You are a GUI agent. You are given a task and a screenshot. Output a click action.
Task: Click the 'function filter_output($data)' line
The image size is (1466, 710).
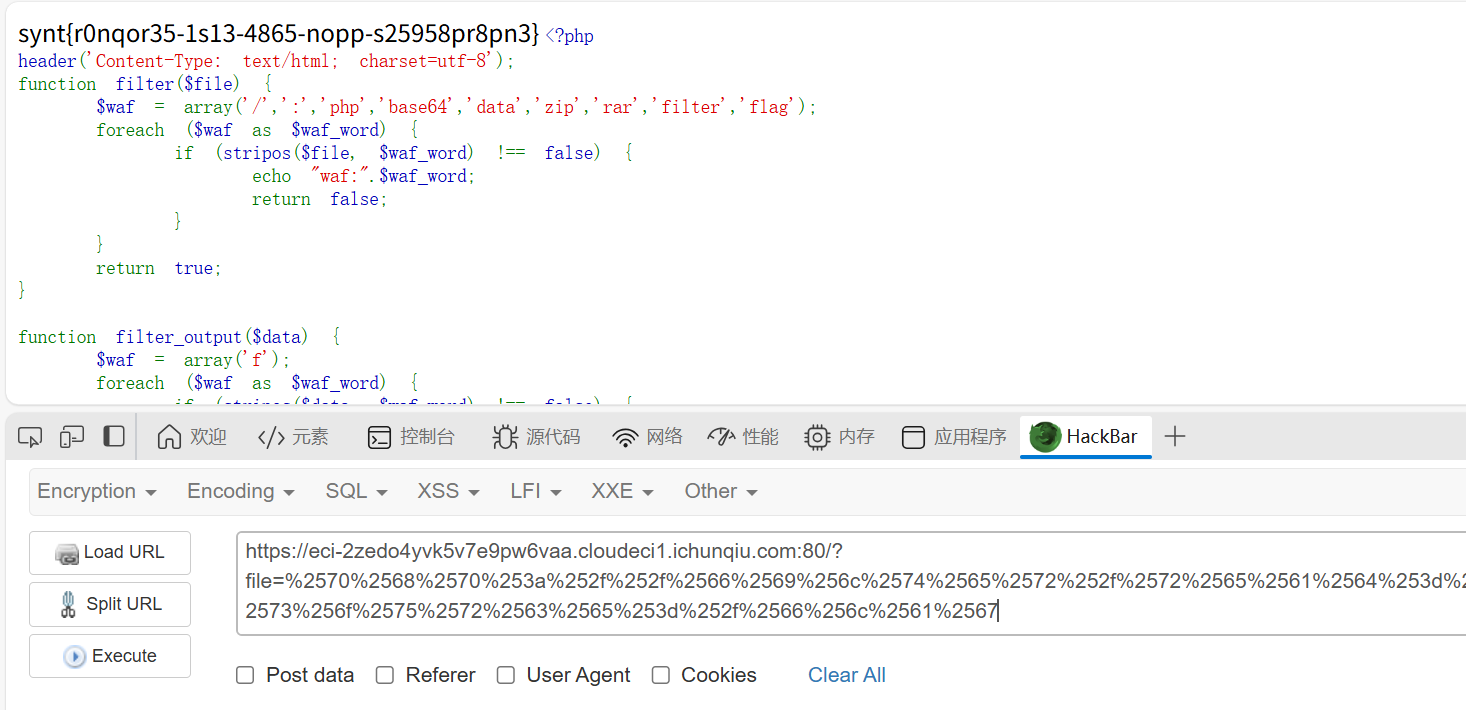[x=180, y=337]
